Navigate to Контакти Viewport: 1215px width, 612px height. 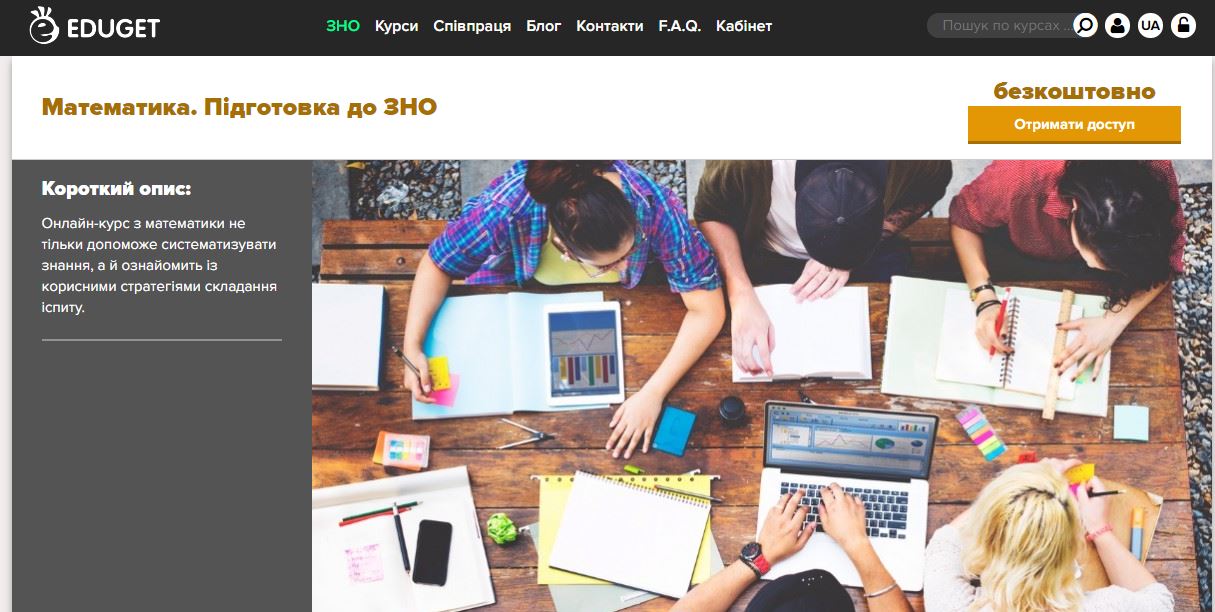click(610, 26)
